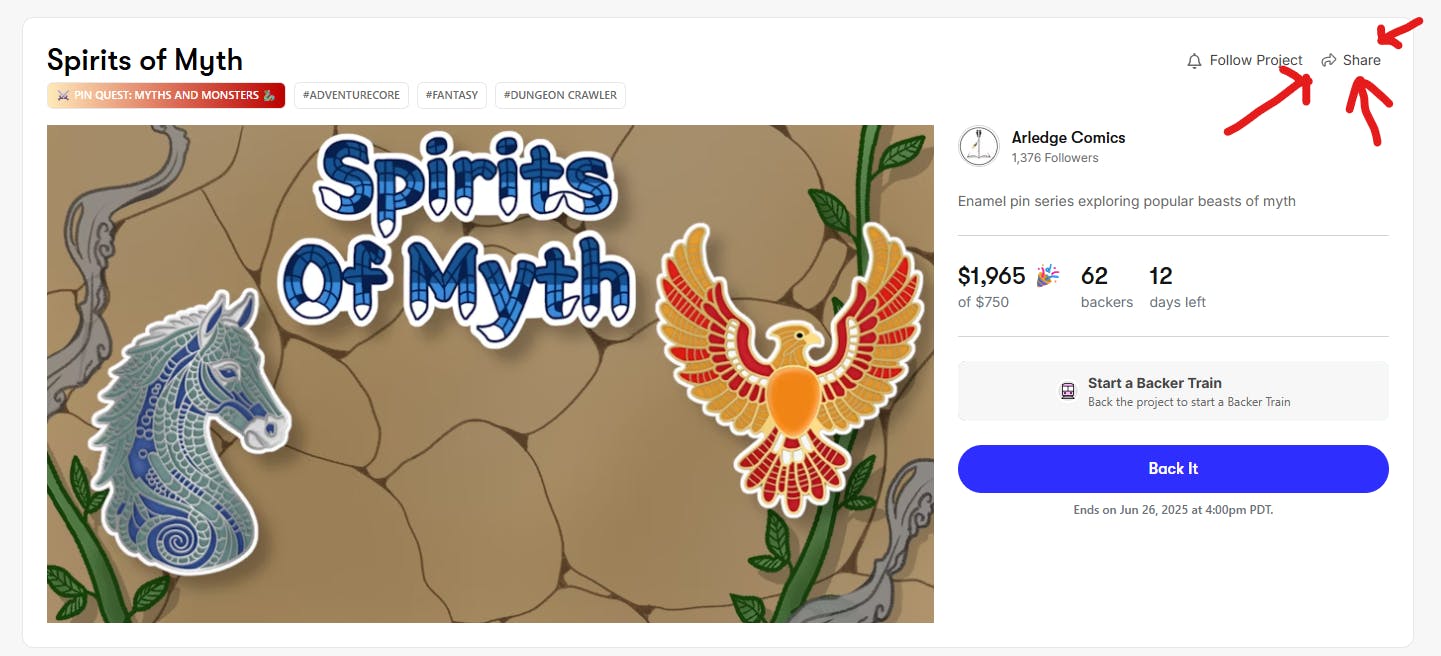The height and width of the screenshot is (656, 1441).
Task: Open the Arledge Comics creator profile link
Action: (1068, 138)
